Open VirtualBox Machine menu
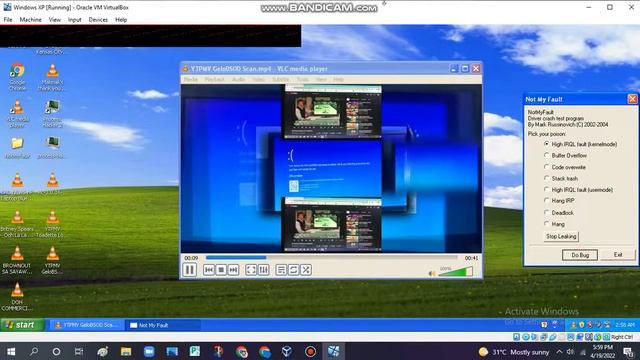This screenshot has width=640, height=360. [31, 20]
